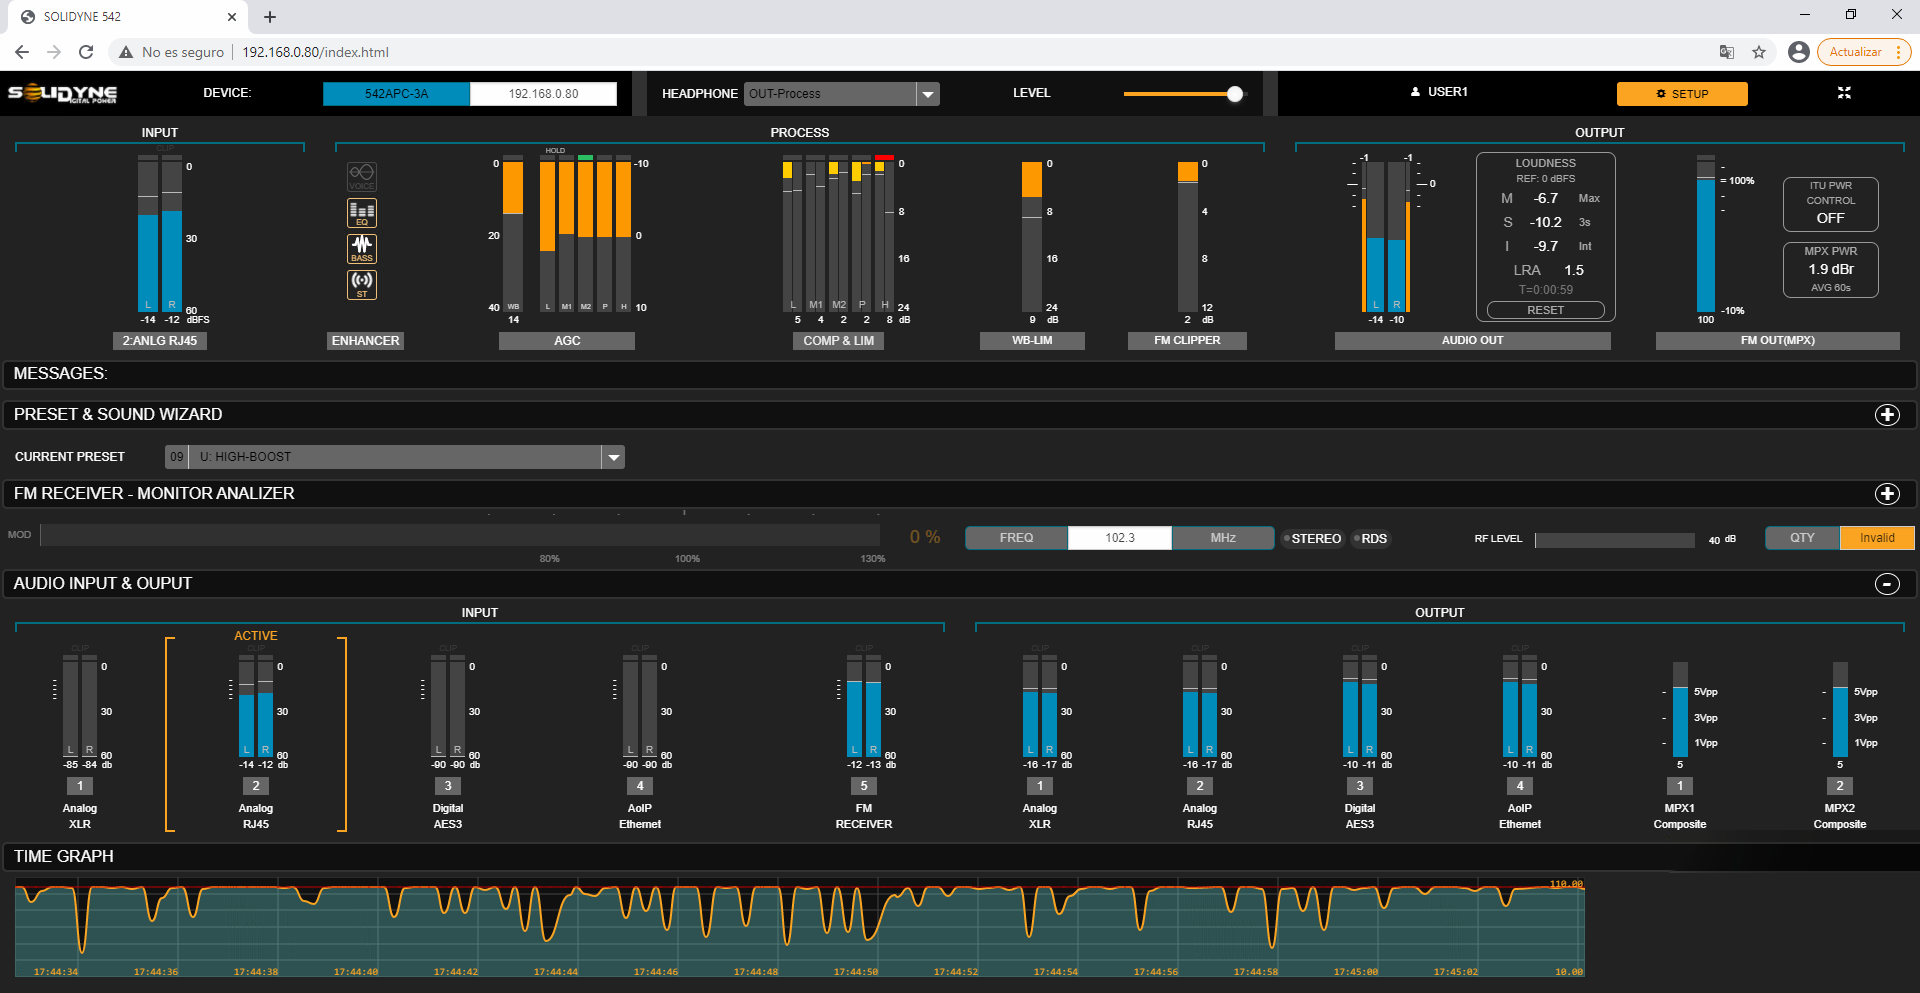Edit the 102.3 frequency field
1920x993 pixels.
[x=1120, y=538]
